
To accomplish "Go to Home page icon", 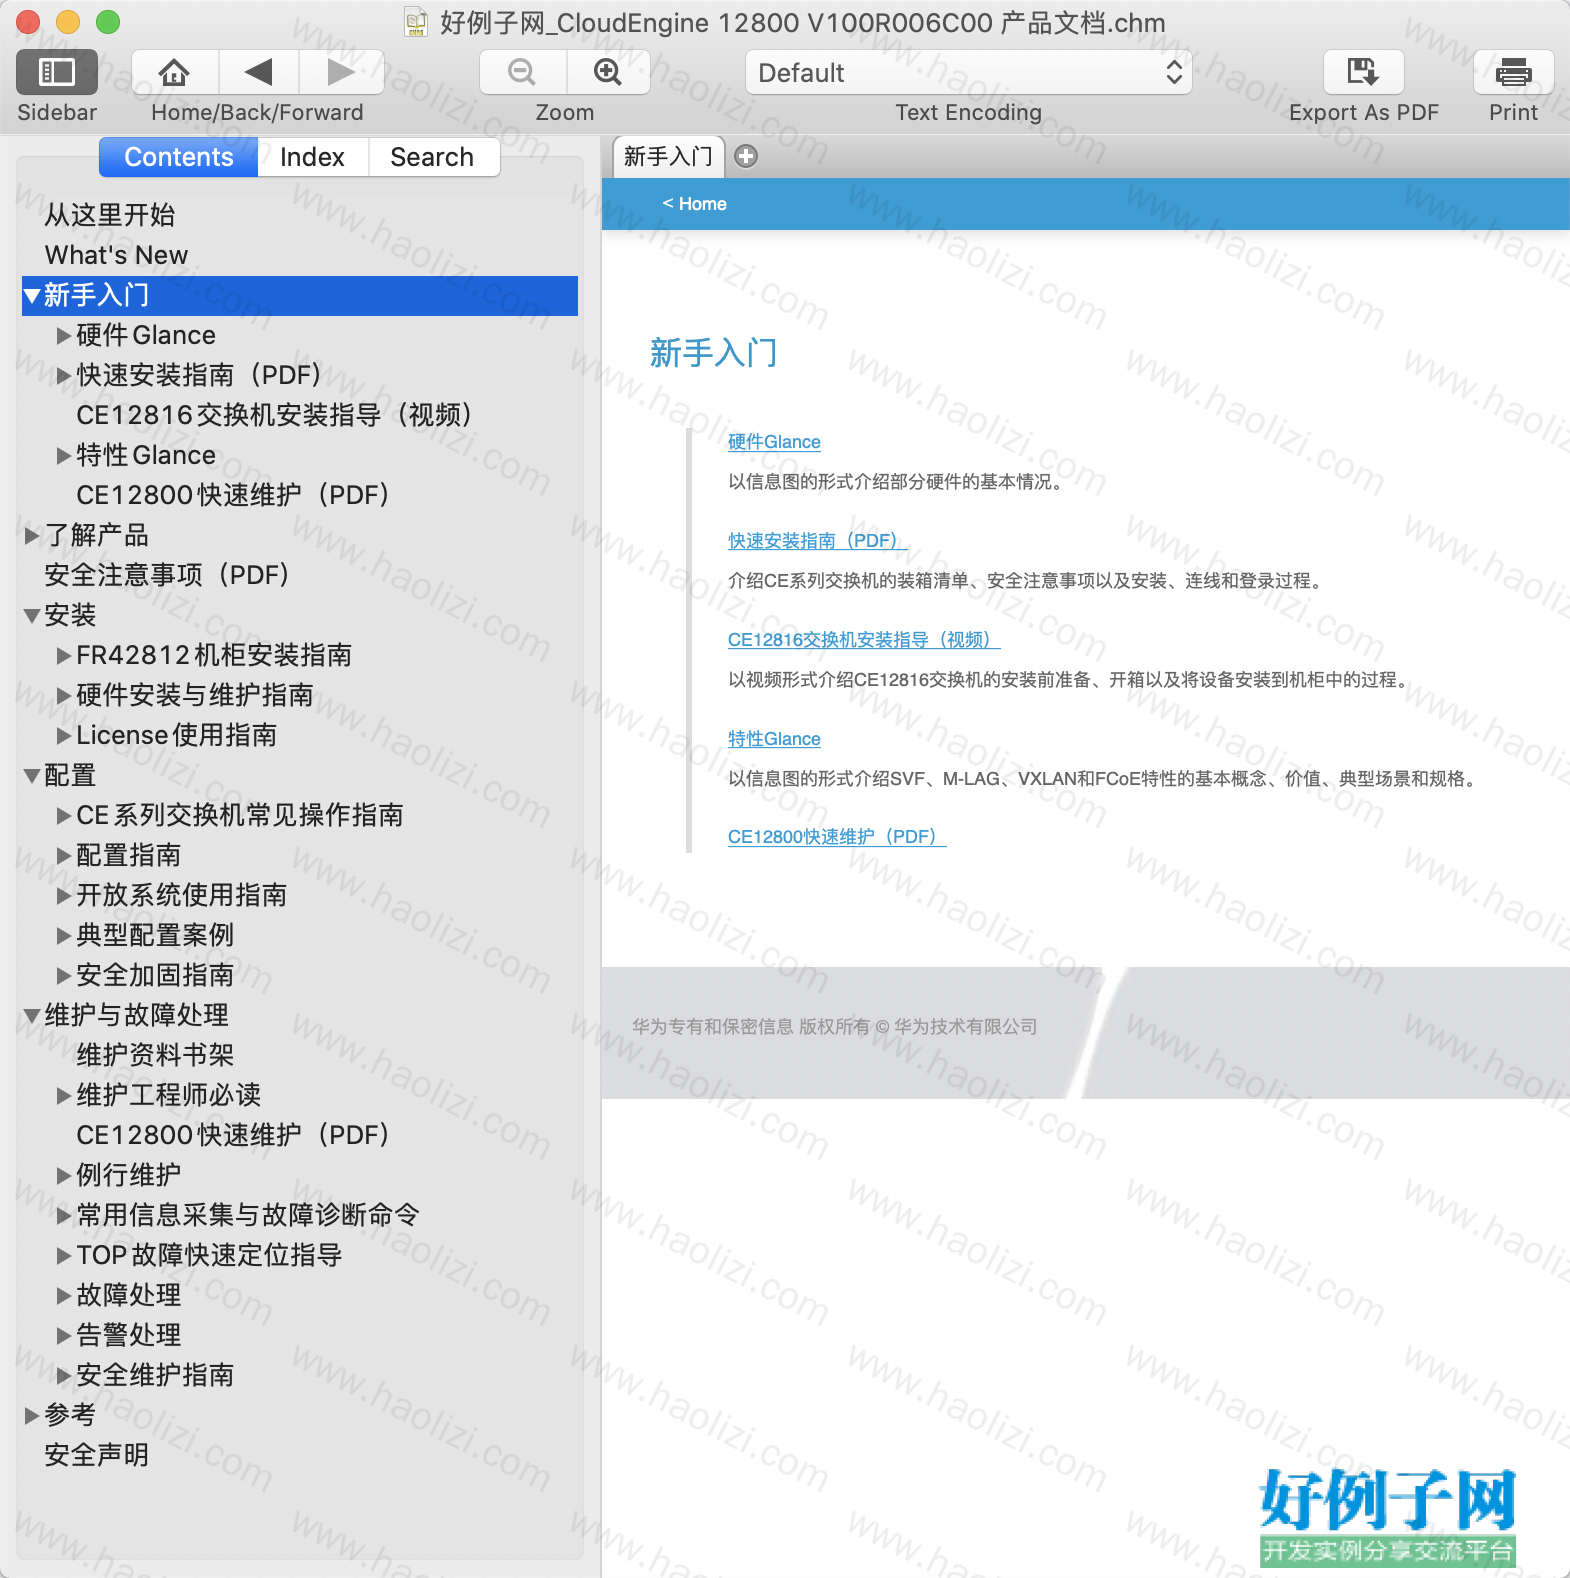I will (x=174, y=72).
